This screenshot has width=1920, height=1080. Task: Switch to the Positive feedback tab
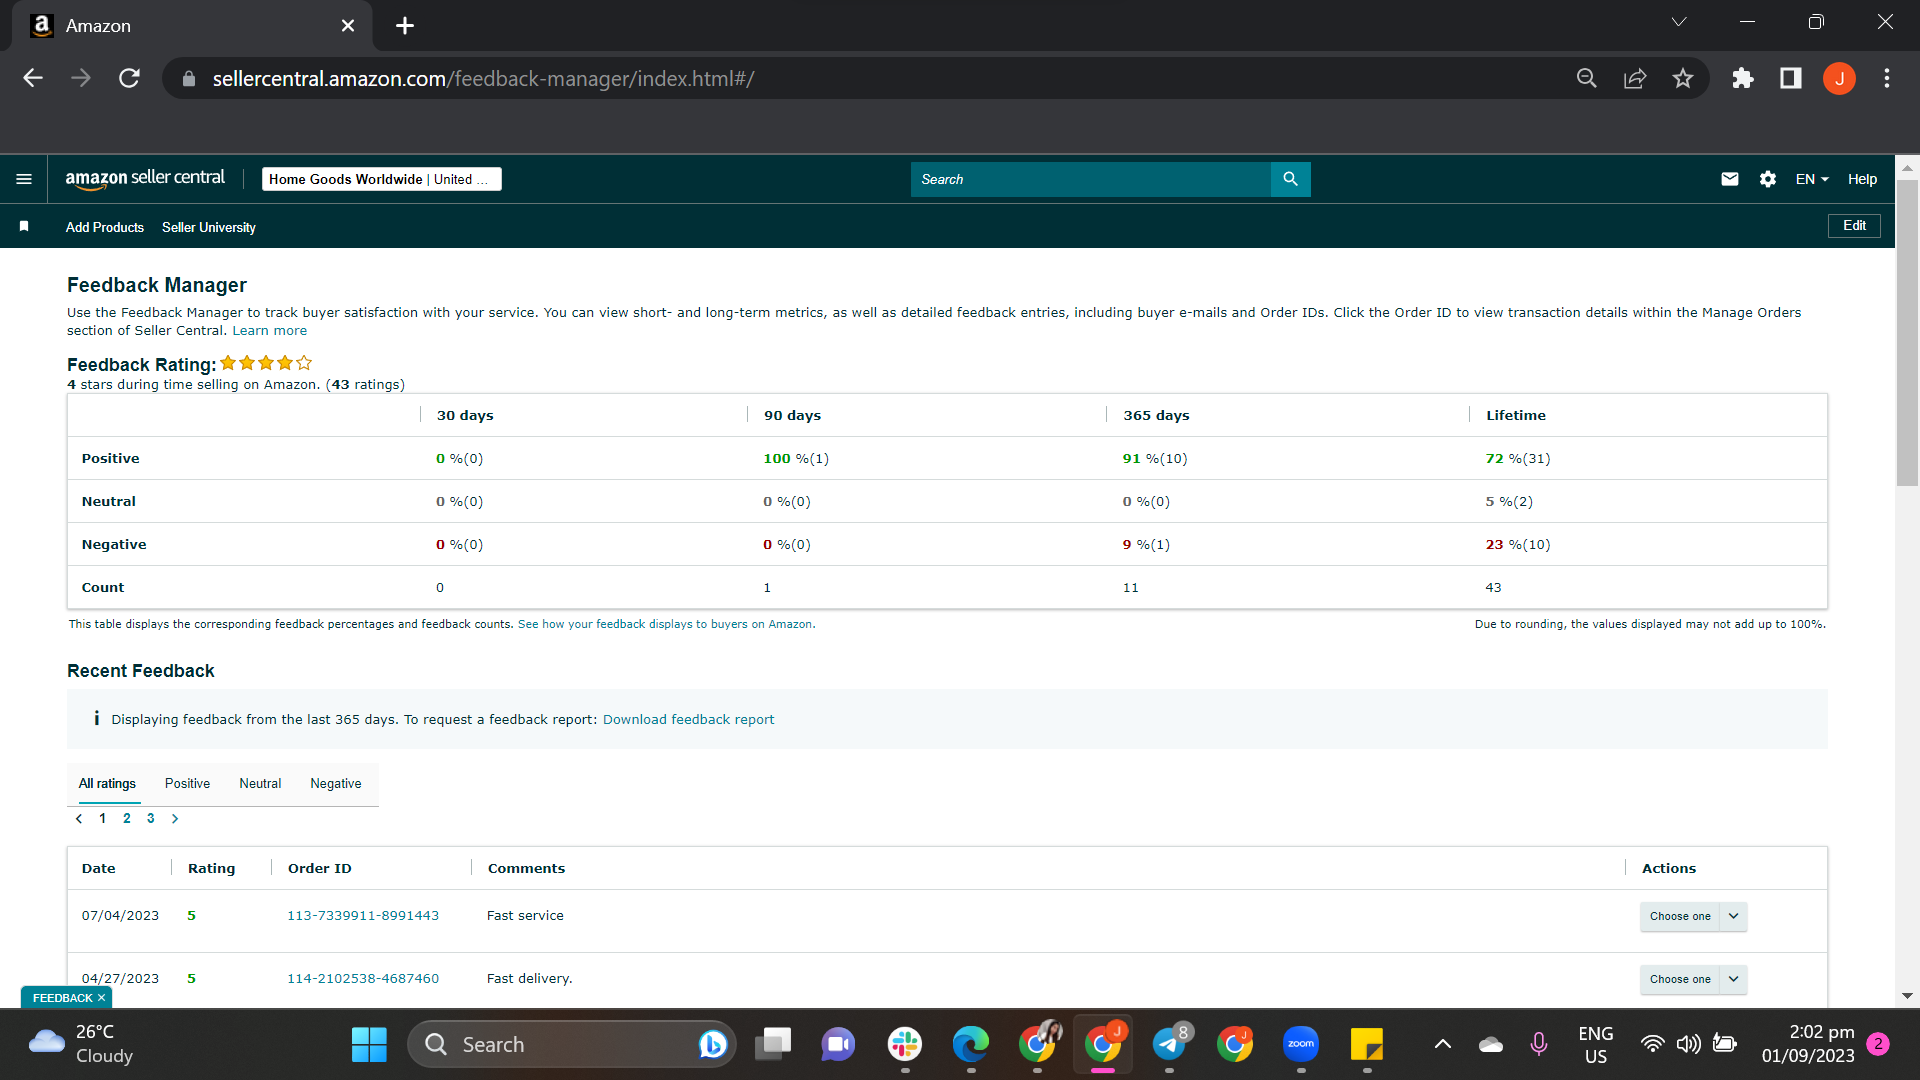pos(187,784)
